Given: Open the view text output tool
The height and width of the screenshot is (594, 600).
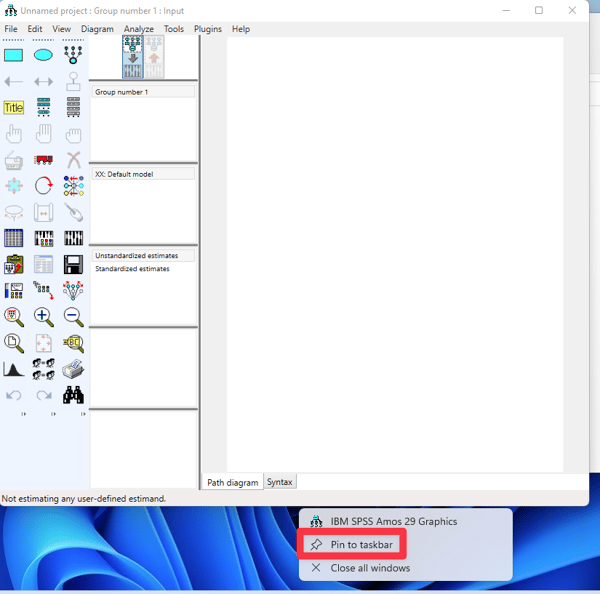Looking at the screenshot, I should pyautogui.click(x=44, y=264).
